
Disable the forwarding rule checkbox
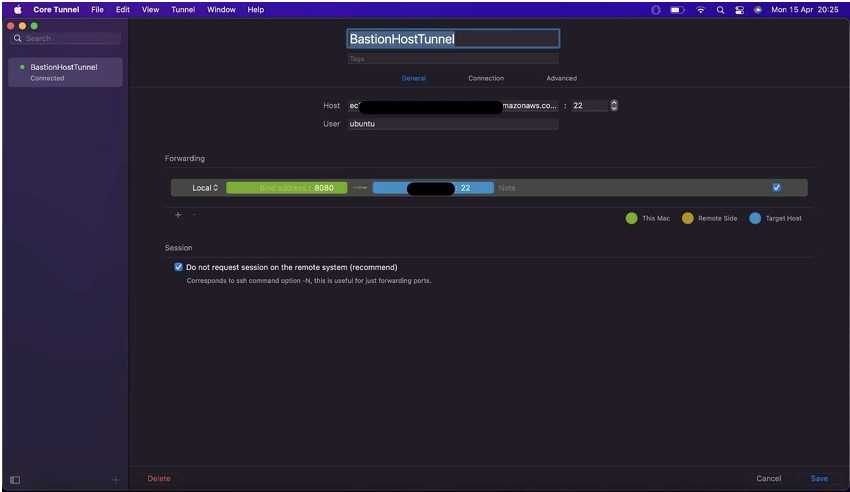[x=776, y=187]
